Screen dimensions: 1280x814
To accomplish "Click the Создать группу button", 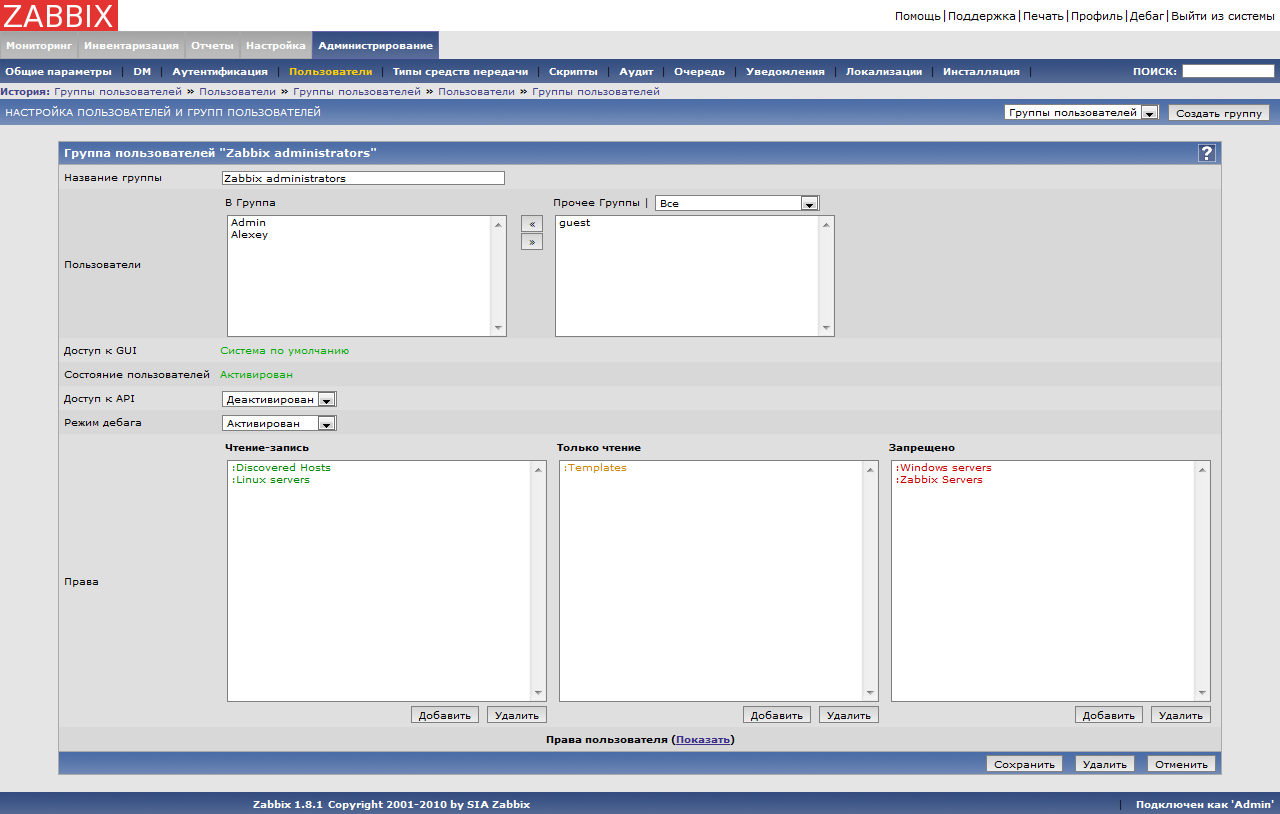I will pos(1219,113).
